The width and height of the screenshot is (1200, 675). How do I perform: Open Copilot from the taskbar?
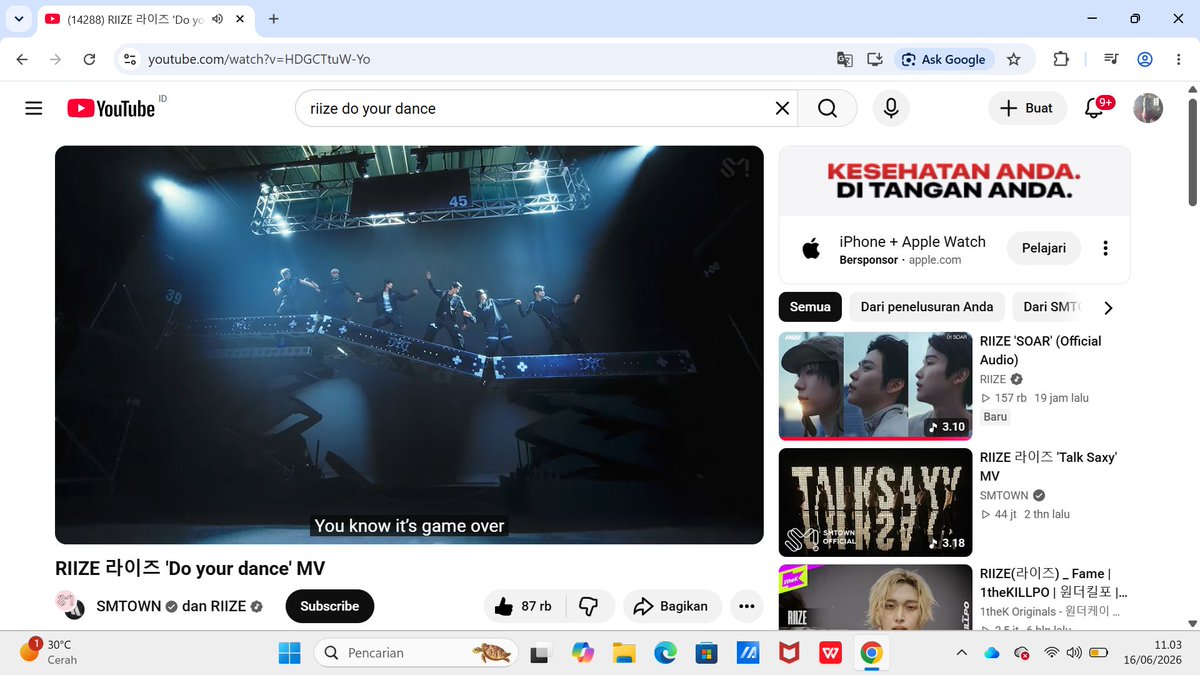(x=582, y=653)
